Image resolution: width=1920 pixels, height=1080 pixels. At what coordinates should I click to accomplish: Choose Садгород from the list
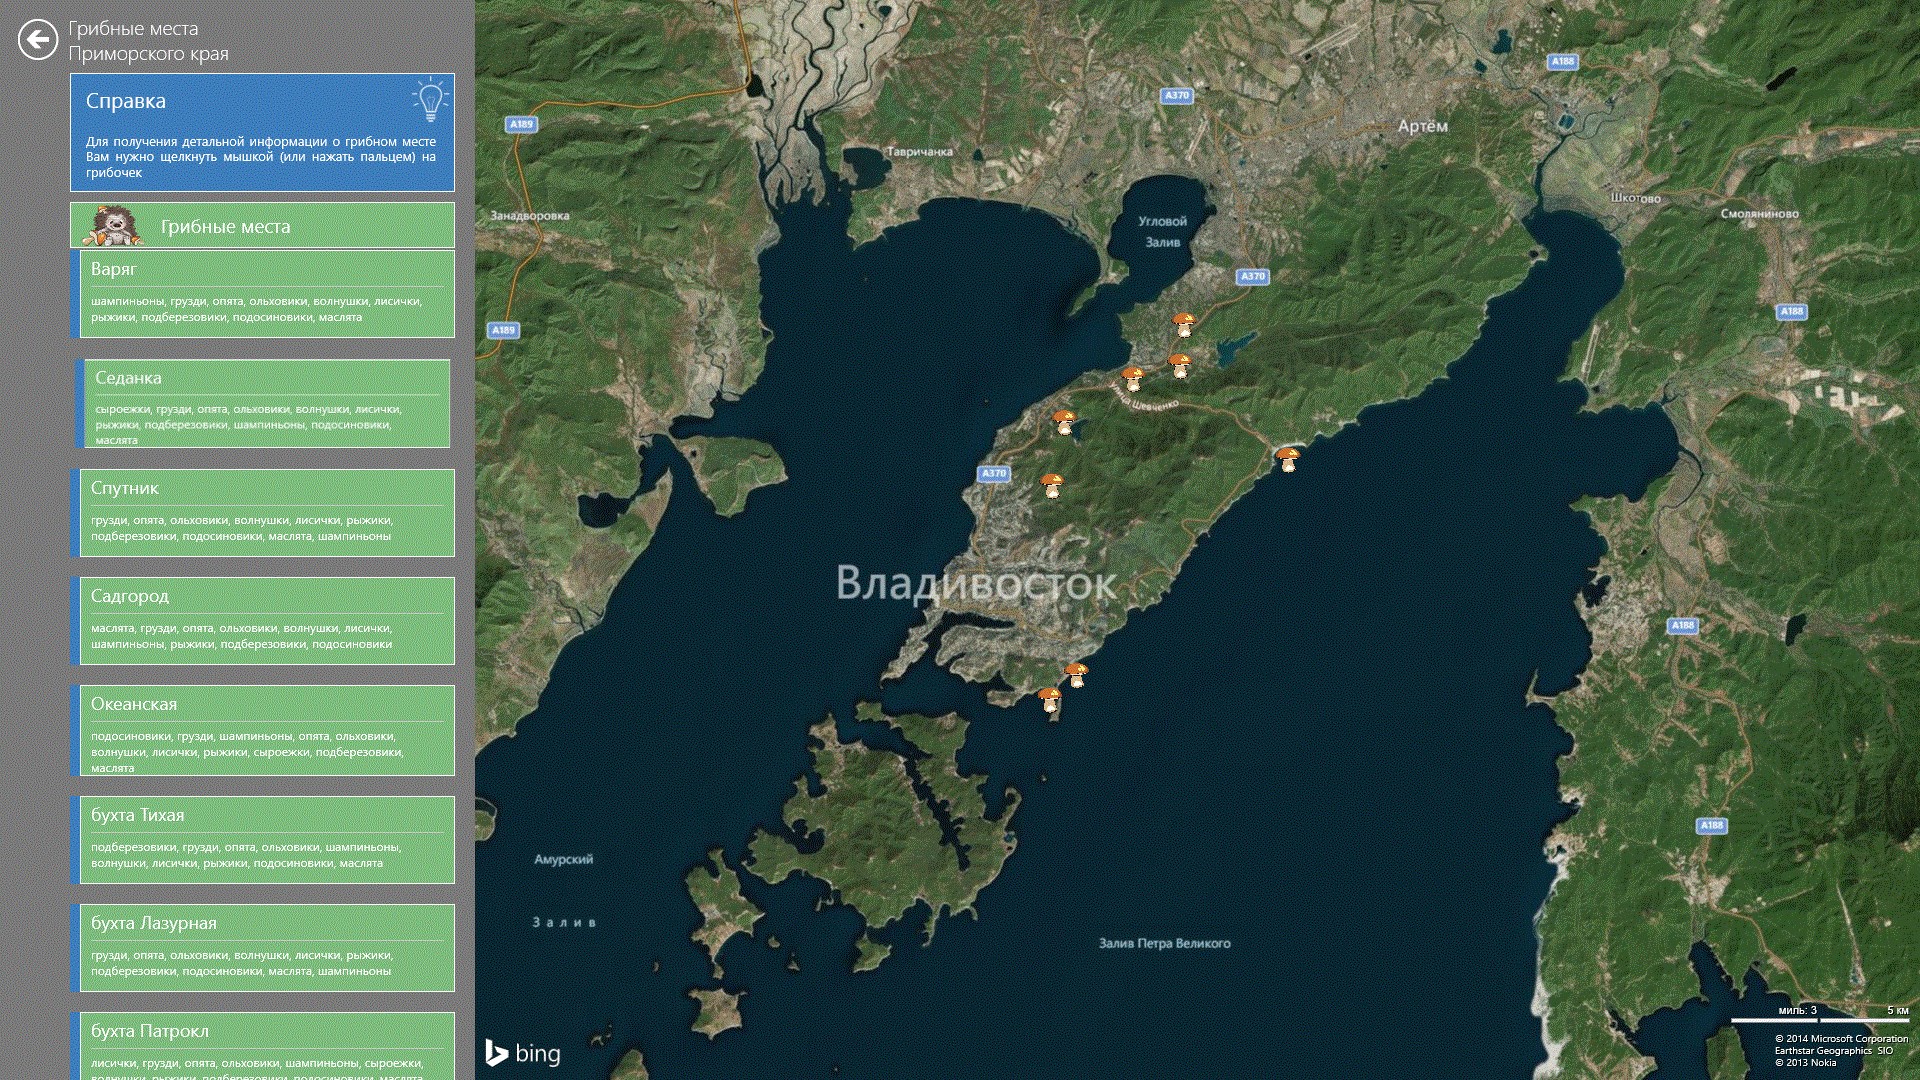(x=265, y=620)
